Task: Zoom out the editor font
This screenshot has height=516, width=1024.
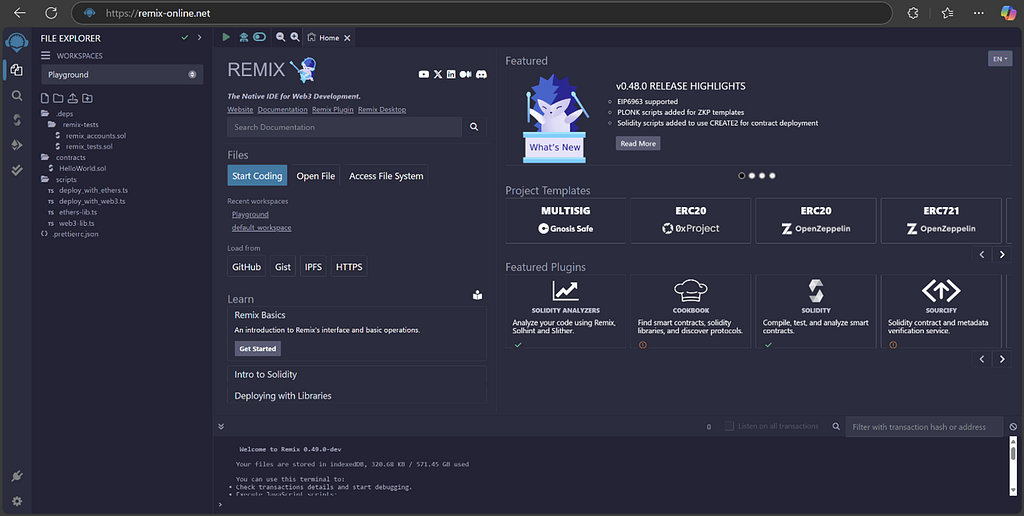Action: (x=280, y=37)
